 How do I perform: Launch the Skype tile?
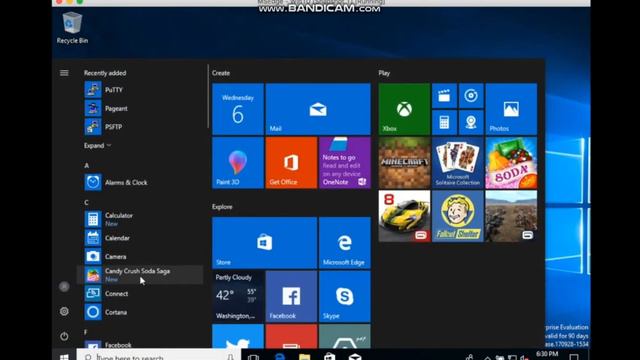point(345,296)
